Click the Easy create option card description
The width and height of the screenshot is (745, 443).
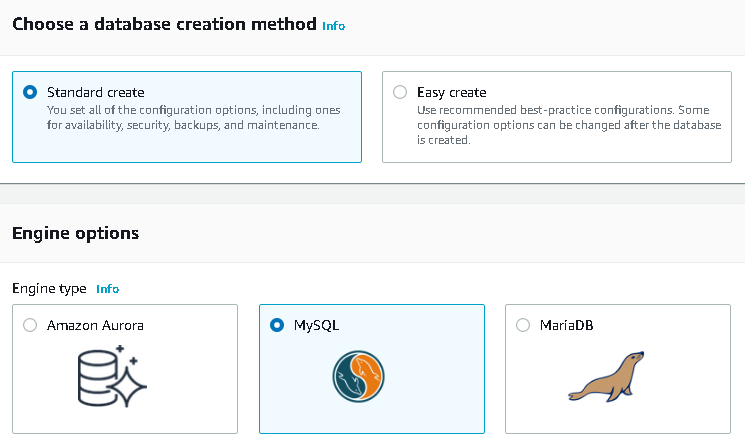pyautogui.click(x=560, y=124)
